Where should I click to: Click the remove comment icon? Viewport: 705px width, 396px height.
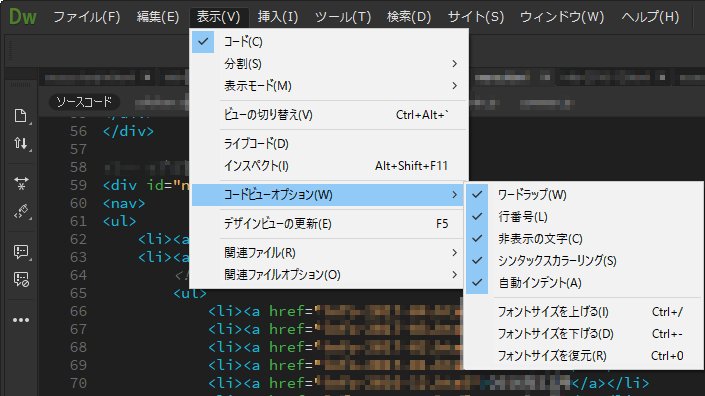tap(21, 280)
